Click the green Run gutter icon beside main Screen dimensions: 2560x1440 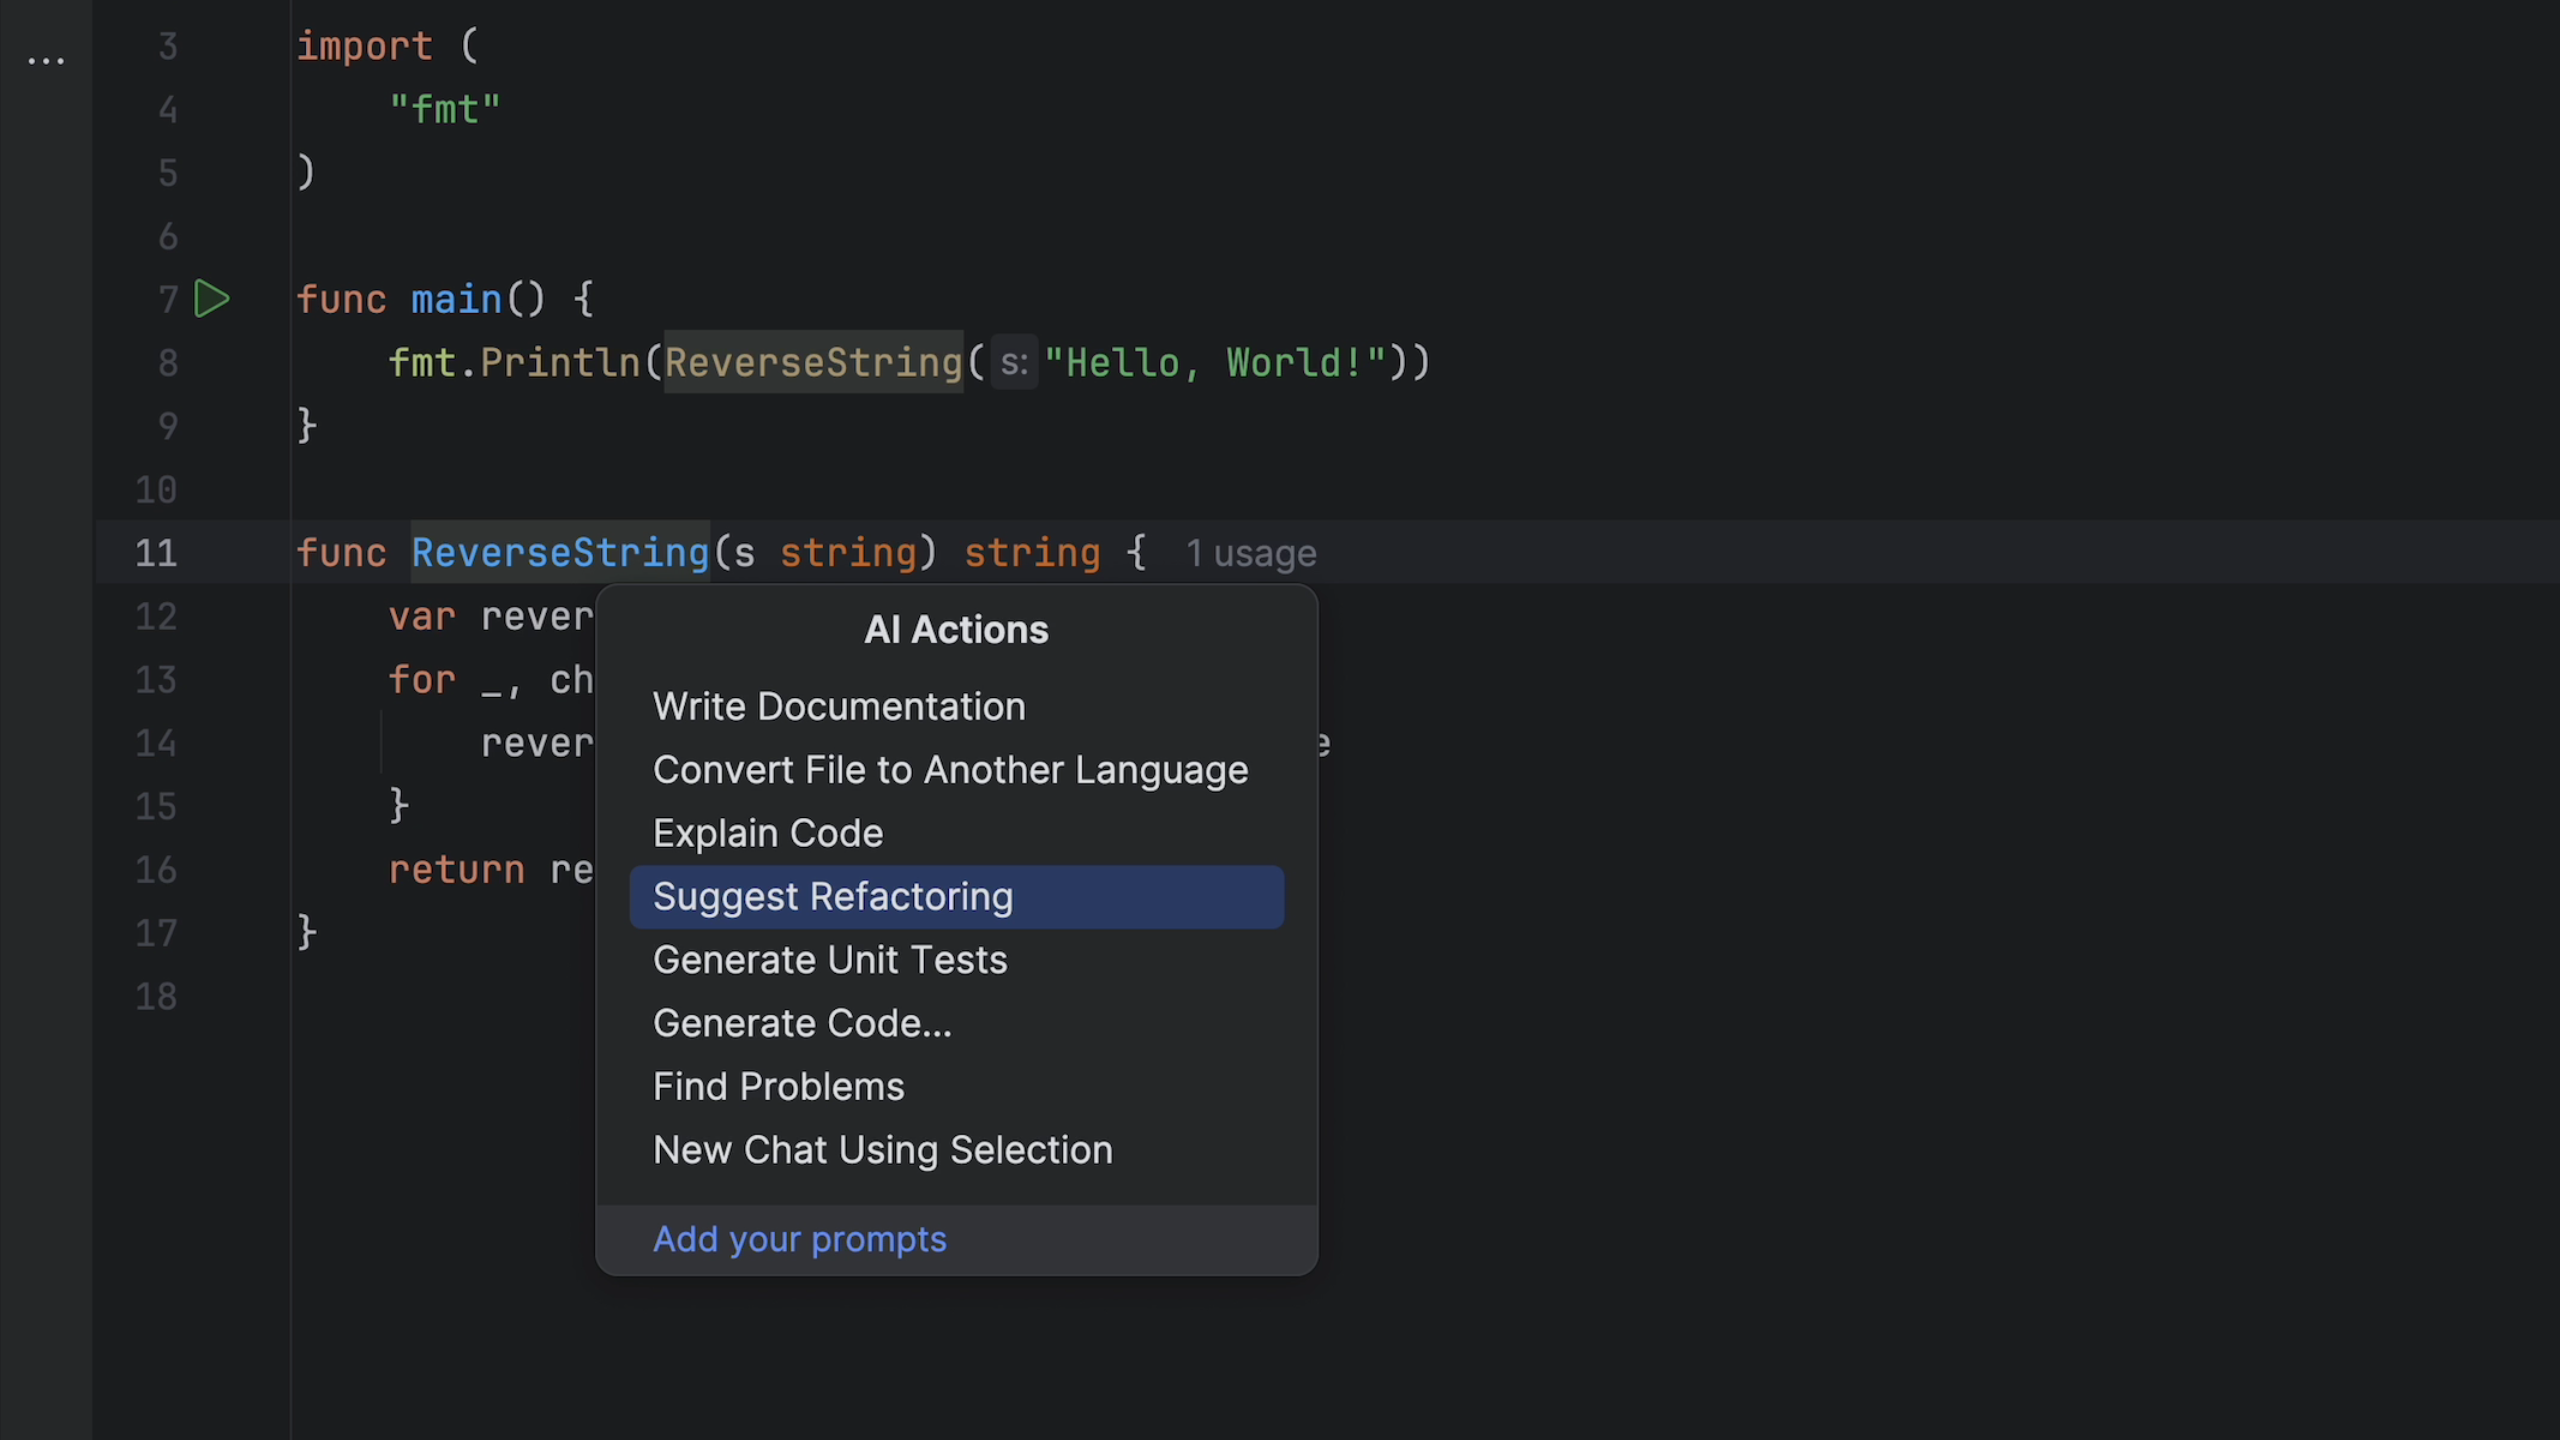point(211,299)
